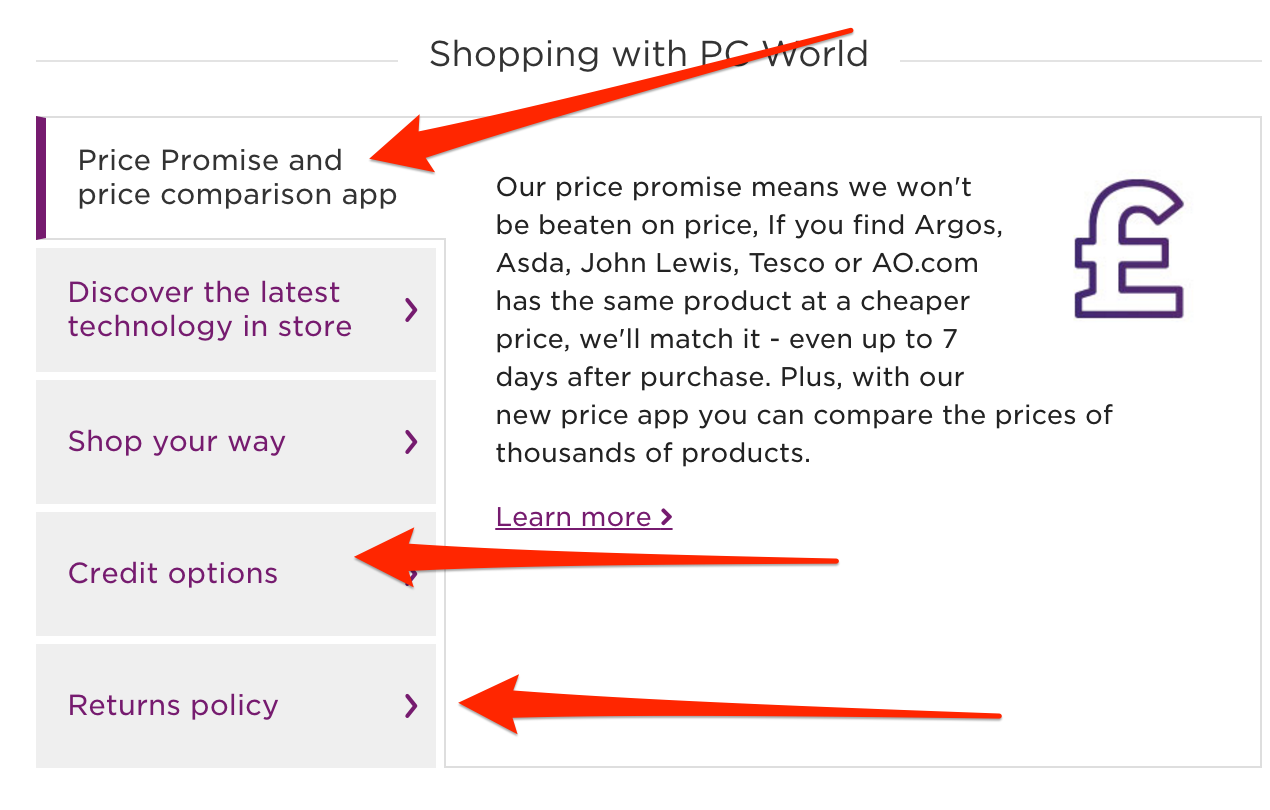Viewport: 1270px width, 810px height.
Task: Click the AO.com text in the paragraph
Action: click(x=925, y=263)
